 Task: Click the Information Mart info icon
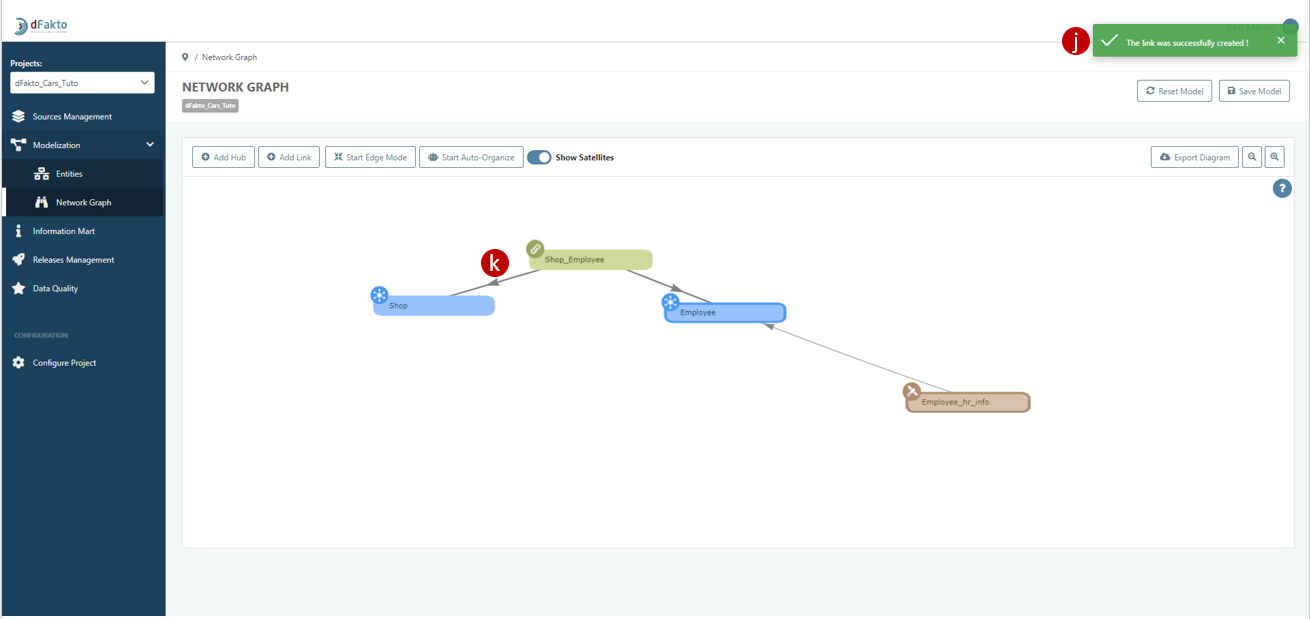tap(18, 231)
